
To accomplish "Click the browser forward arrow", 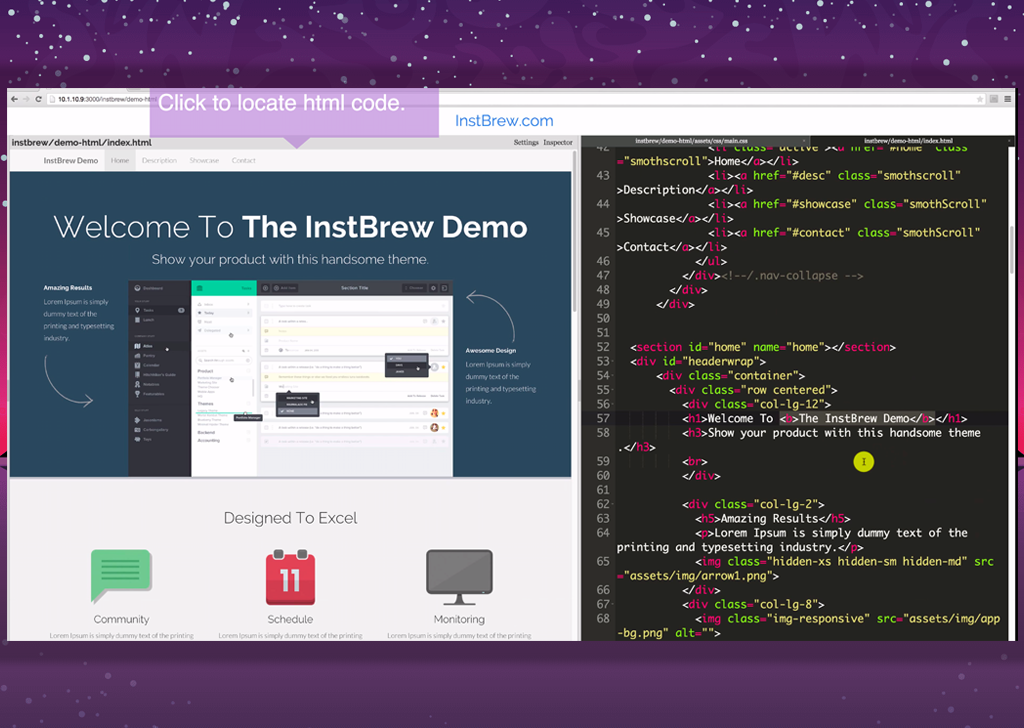I will click(26, 99).
